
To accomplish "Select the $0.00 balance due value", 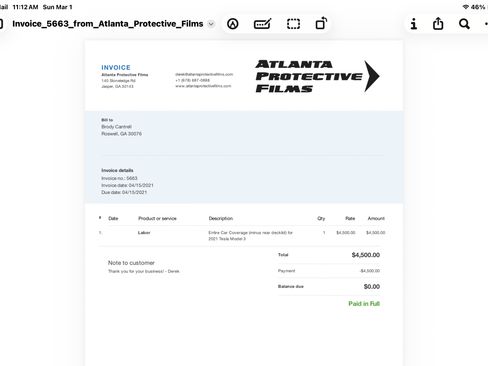I will click(x=372, y=287).
